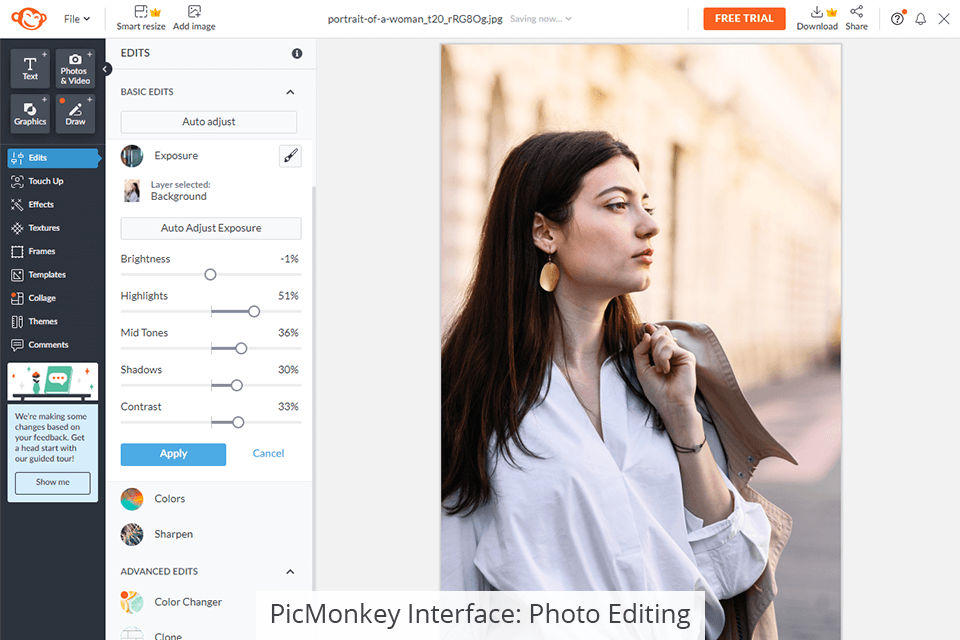Screen dimensions: 960x640
Task: Open the File dropdown menu
Action: tap(77, 19)
